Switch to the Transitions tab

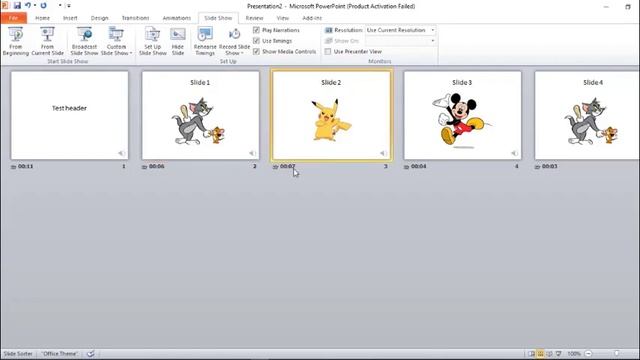(x=136, y=18)
